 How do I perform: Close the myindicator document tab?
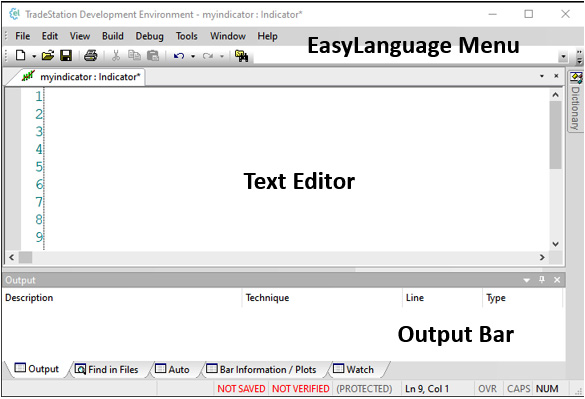tap(556, 76)
